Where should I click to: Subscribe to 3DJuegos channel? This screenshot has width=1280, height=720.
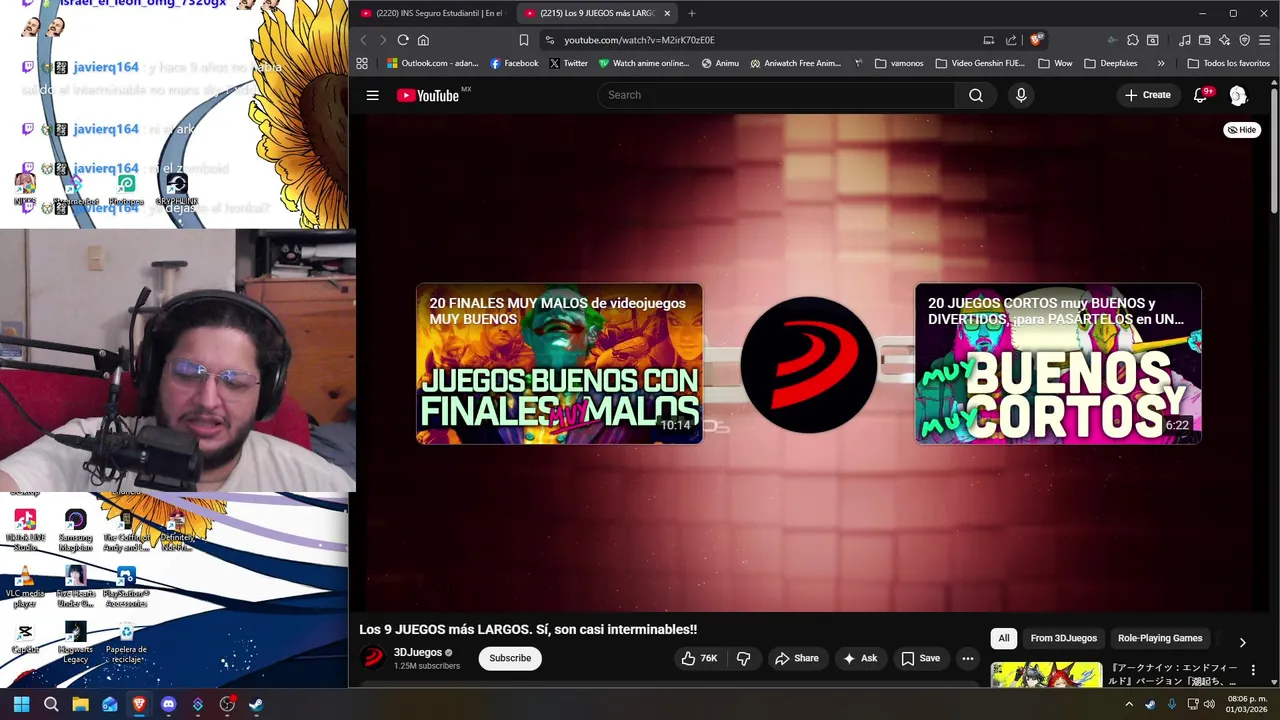510,658
